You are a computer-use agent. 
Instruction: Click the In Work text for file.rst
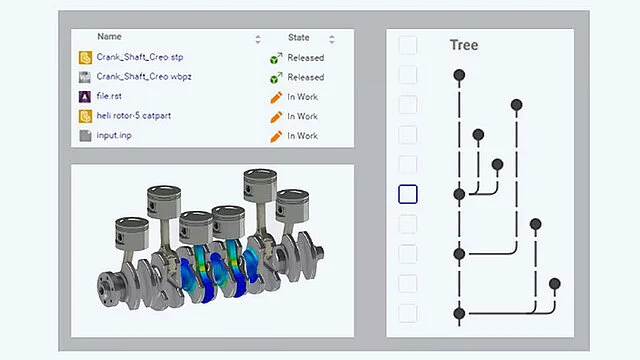coord(302,97)
